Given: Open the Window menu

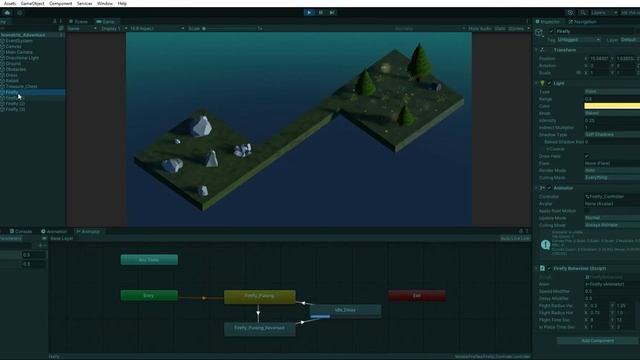Looking at the screenshot, I should pyautogui.click(x=105, y=3).
